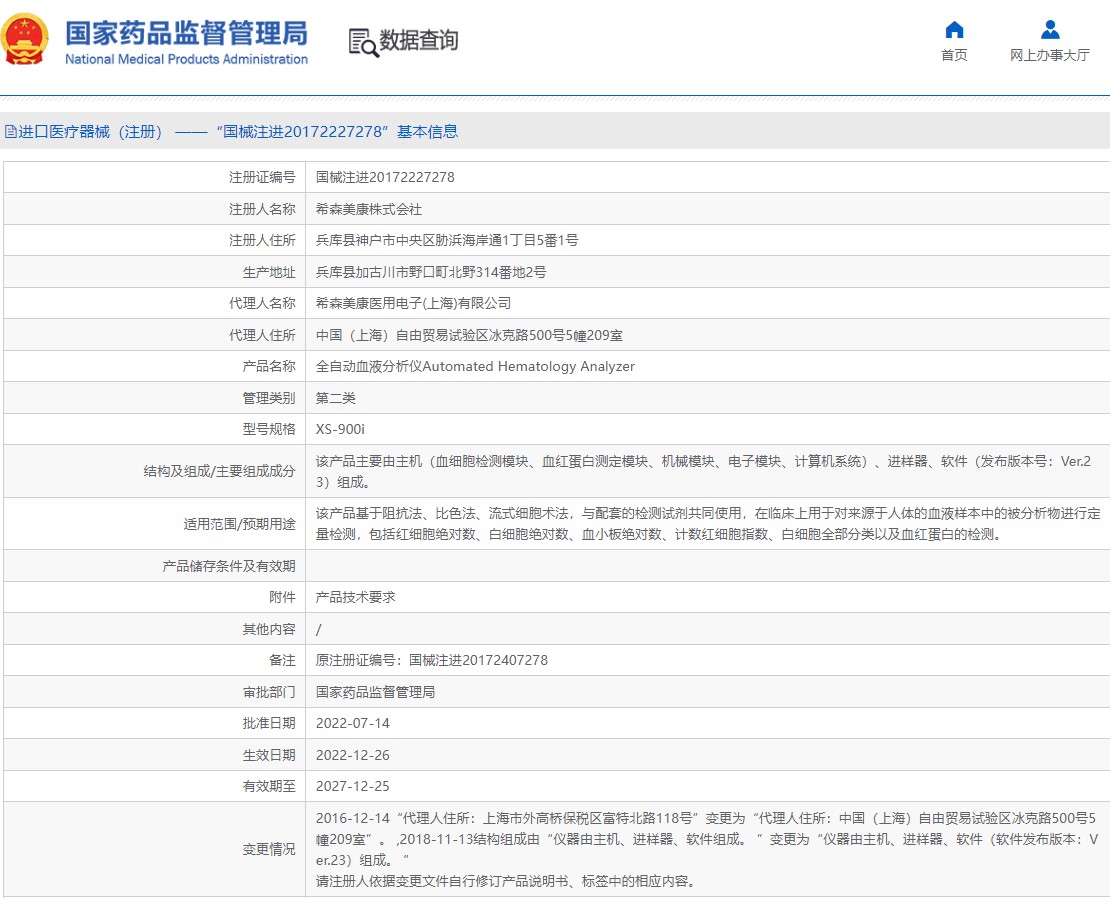Open the 首页 text label
1110x898 pixels.
(x=954, y=55)
